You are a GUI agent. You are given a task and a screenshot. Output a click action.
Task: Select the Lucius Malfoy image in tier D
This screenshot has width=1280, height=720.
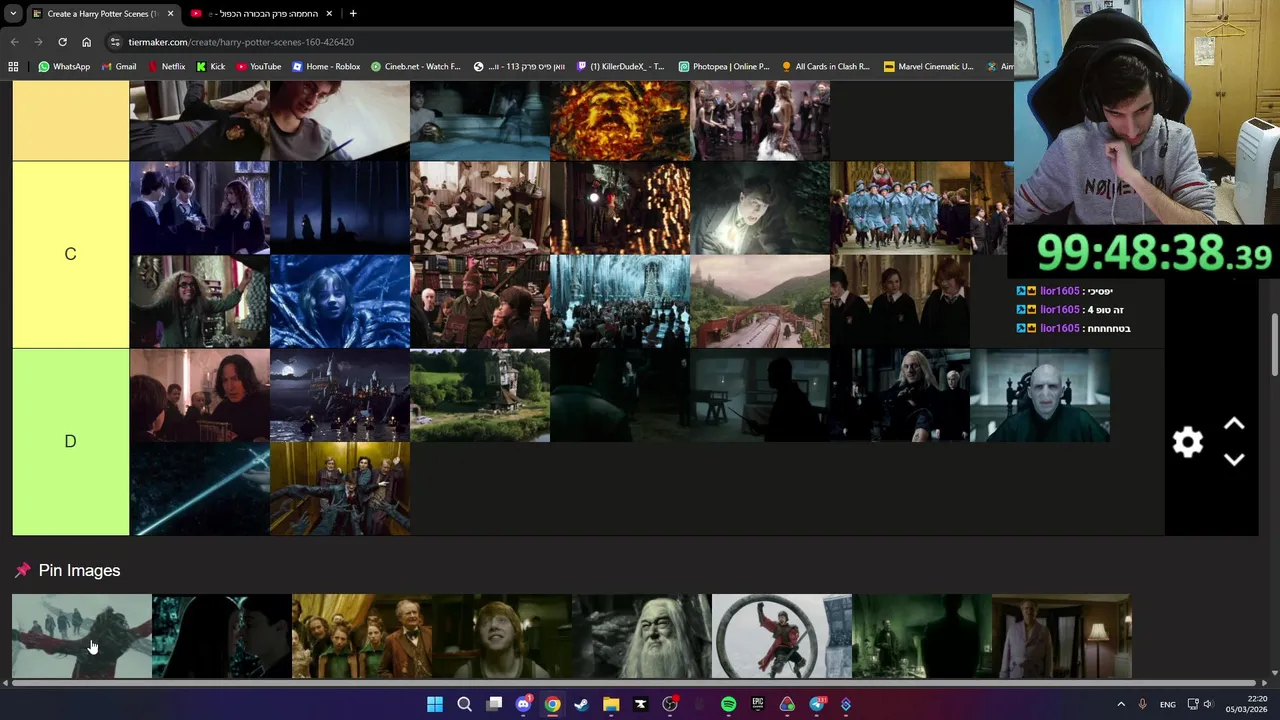click(x=900, y=395)
